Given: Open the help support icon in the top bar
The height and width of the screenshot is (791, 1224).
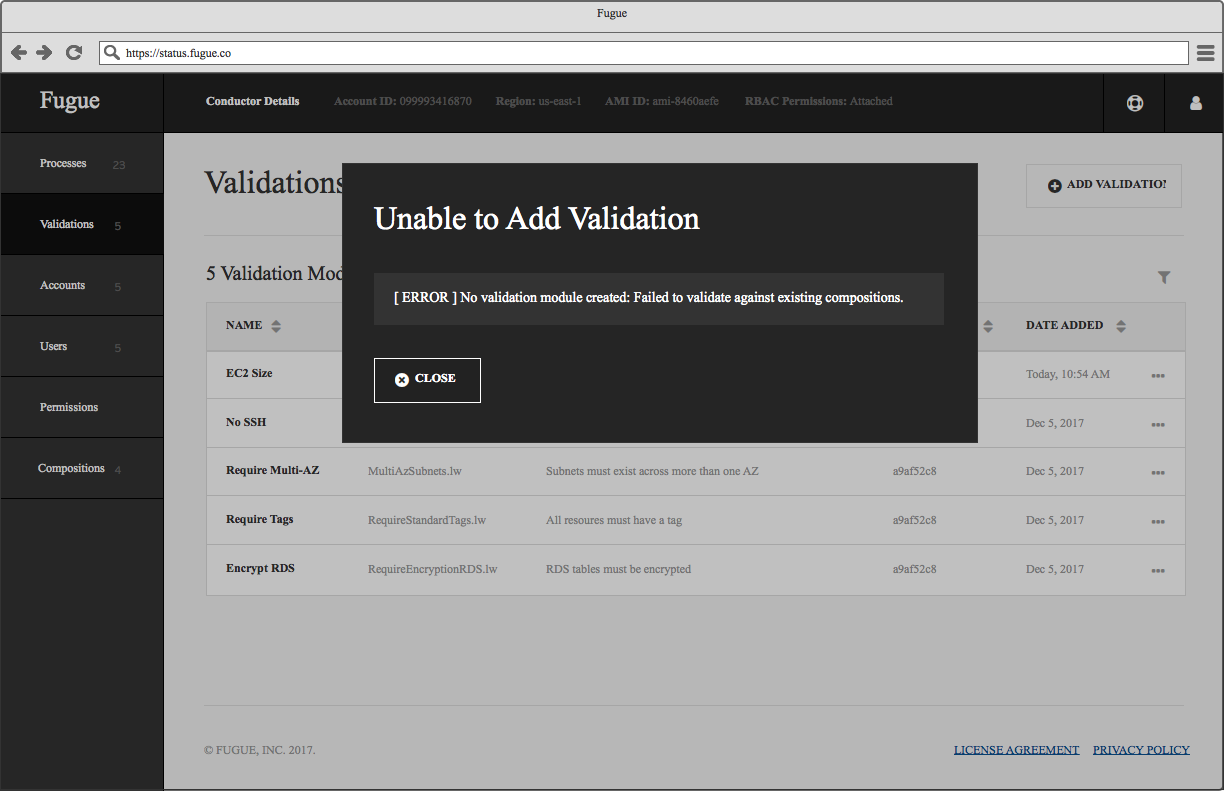Looking at the screenshot, I should (1134, 101).
